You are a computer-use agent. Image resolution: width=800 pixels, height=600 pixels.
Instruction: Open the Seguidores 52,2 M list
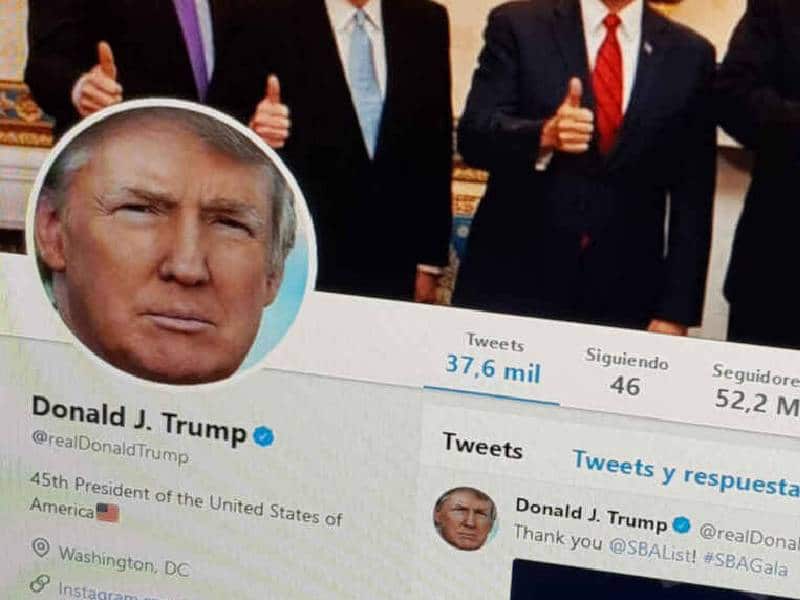tap(756, 390)
